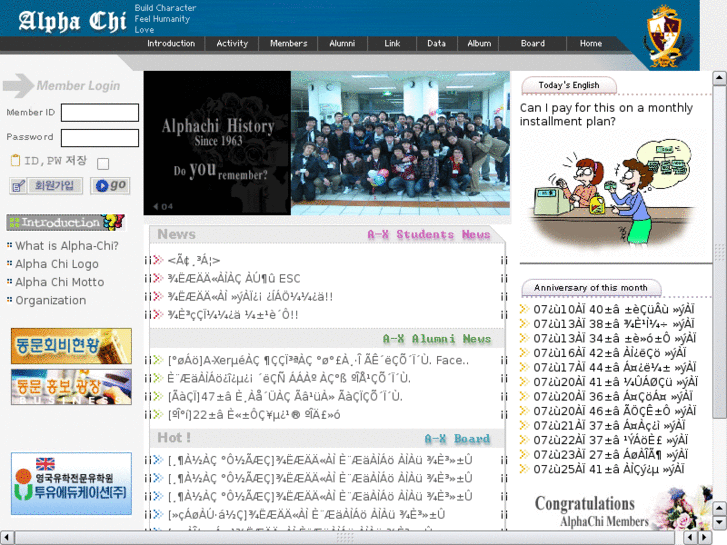The width and height of the screenshot is (727, 545).
Task: Open the Board menu item
Action: click(532, 44)
